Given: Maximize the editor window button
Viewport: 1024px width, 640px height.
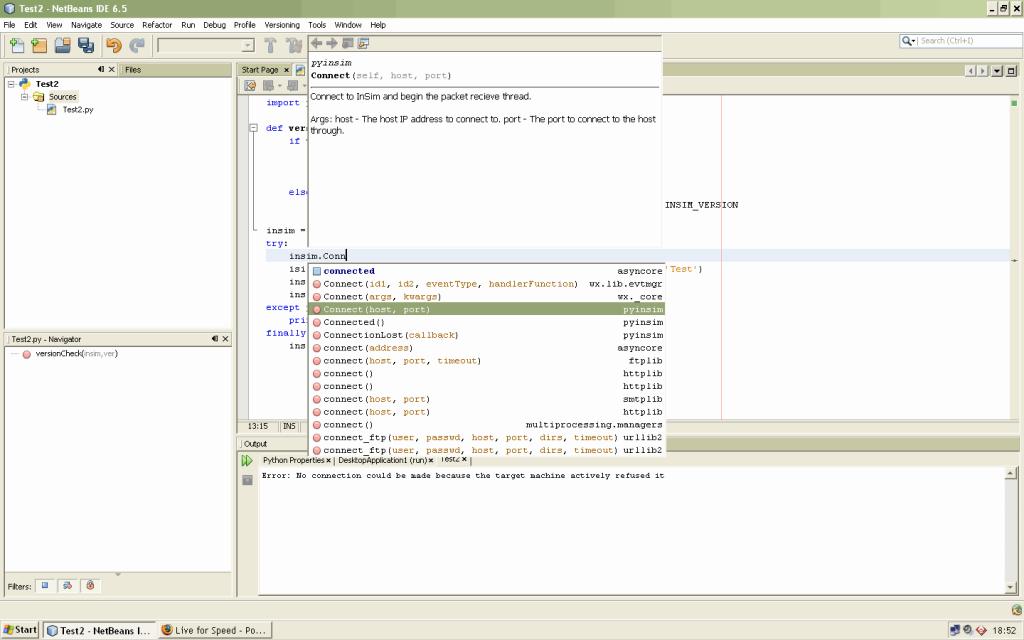Looking at the screenshot, I should point(1011,71).
